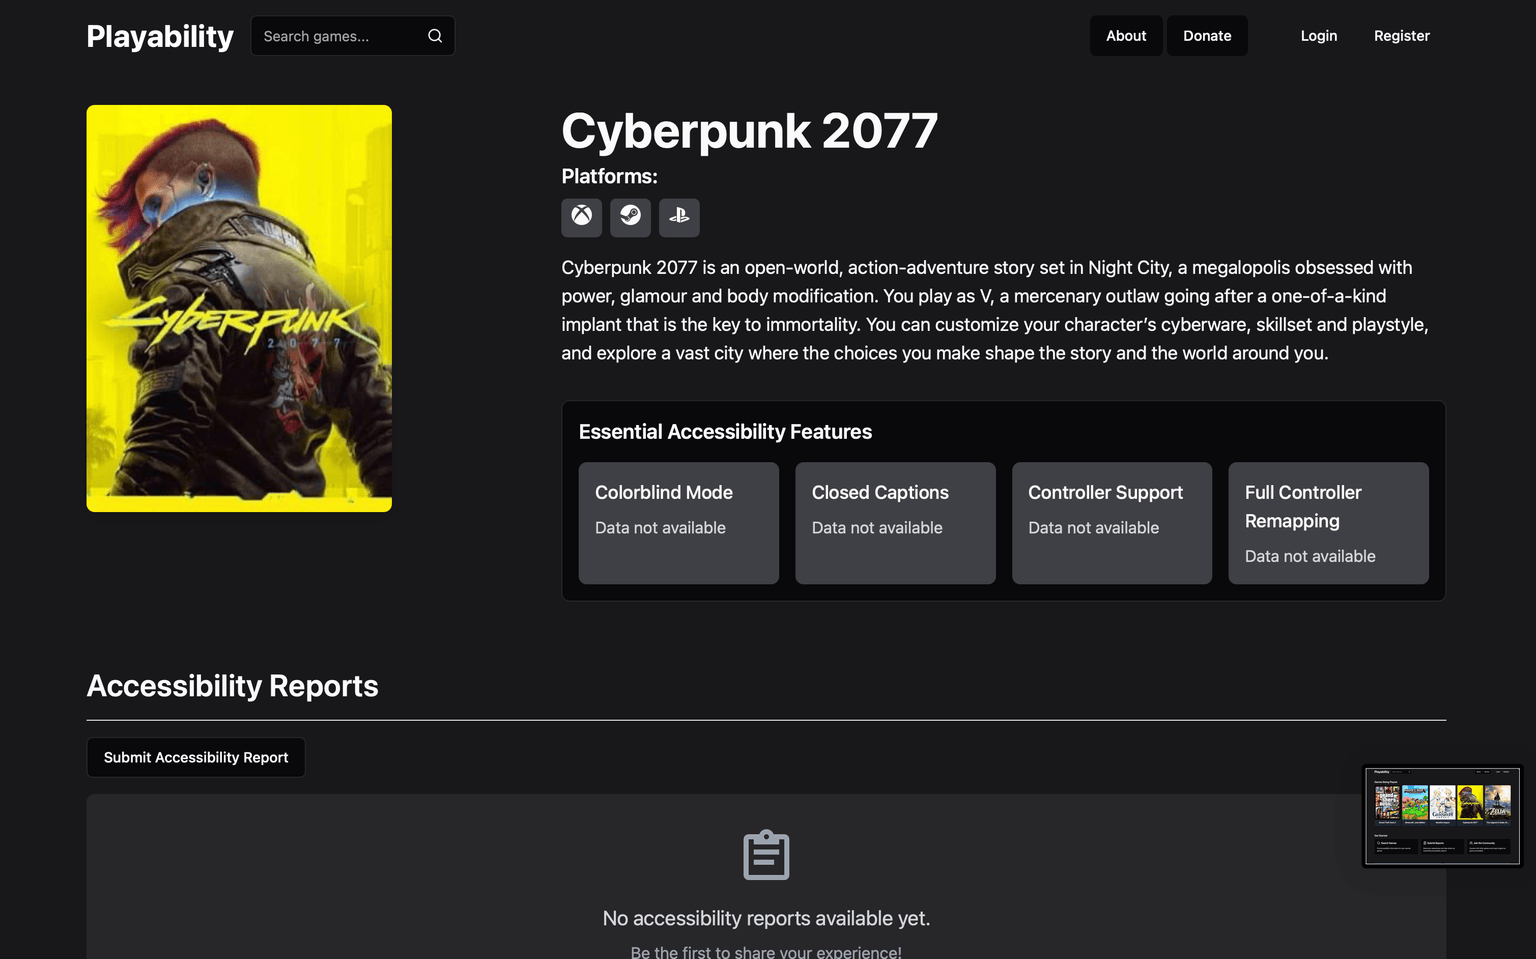The image size is (1536, 959).
Task: Click Essential Accessibility Features heading
Action: 725,432
